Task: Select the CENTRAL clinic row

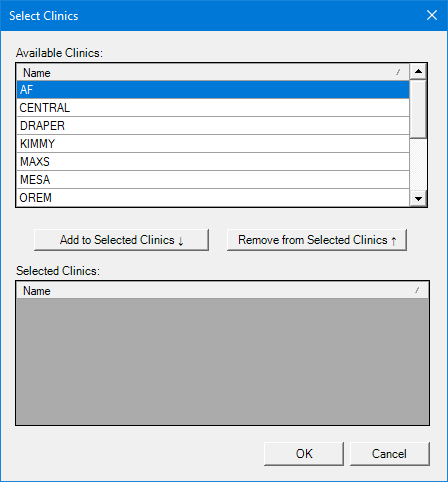Action: pyautogui.click(x=213, y=108)
